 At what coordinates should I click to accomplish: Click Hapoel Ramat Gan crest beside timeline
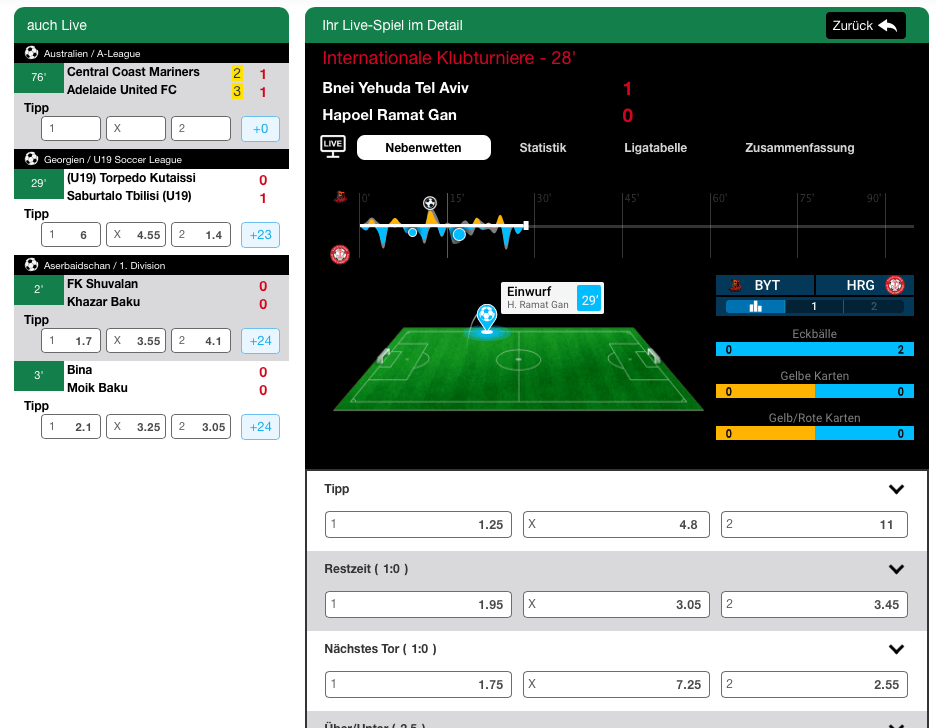[x=340, y=254]
